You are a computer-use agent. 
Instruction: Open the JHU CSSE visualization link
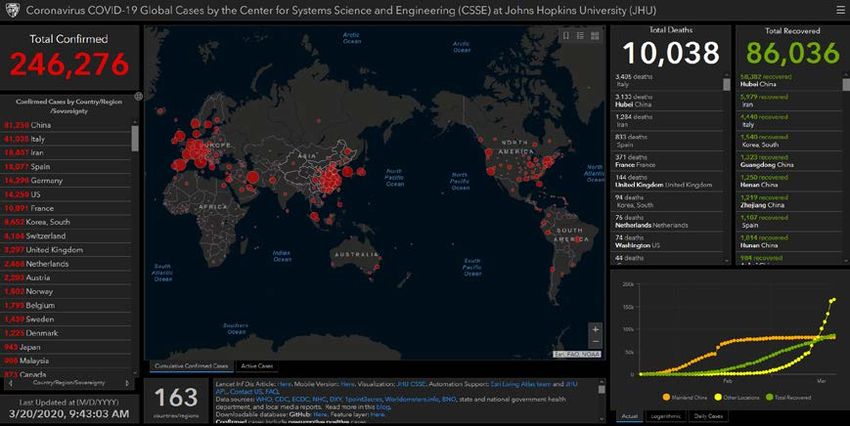click(411, 384)
